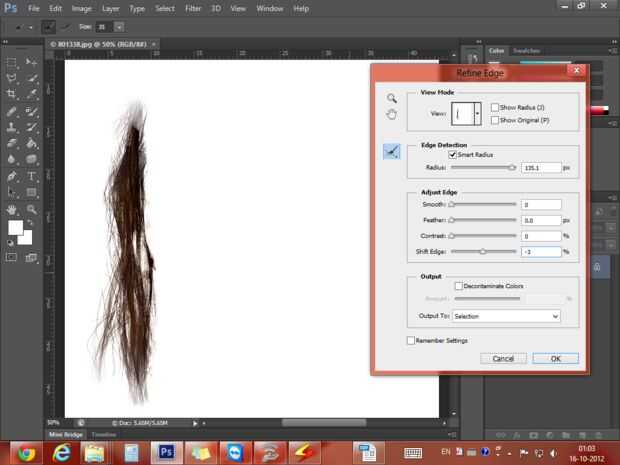
Task: Turn on Decontaminate Colors
Action: pyautogui.click(x=459, y=286)
